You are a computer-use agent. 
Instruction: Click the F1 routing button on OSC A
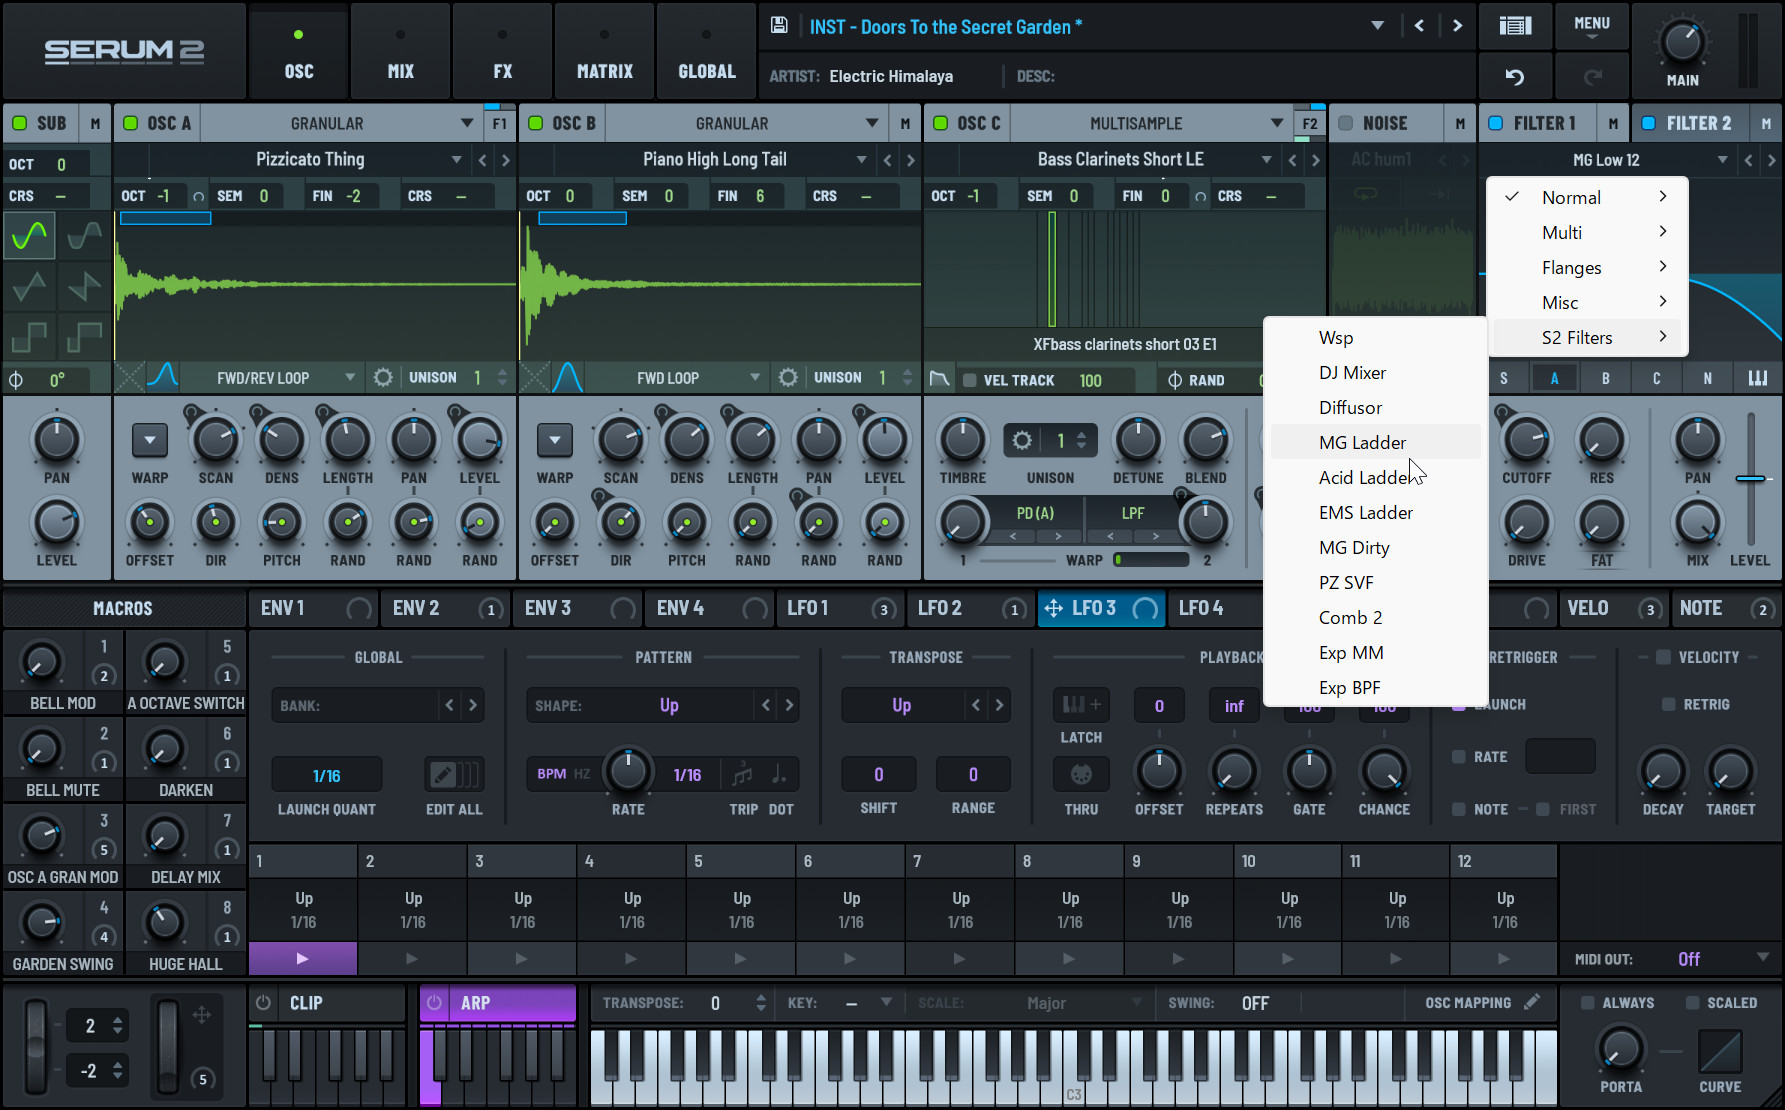pos(499,123)
